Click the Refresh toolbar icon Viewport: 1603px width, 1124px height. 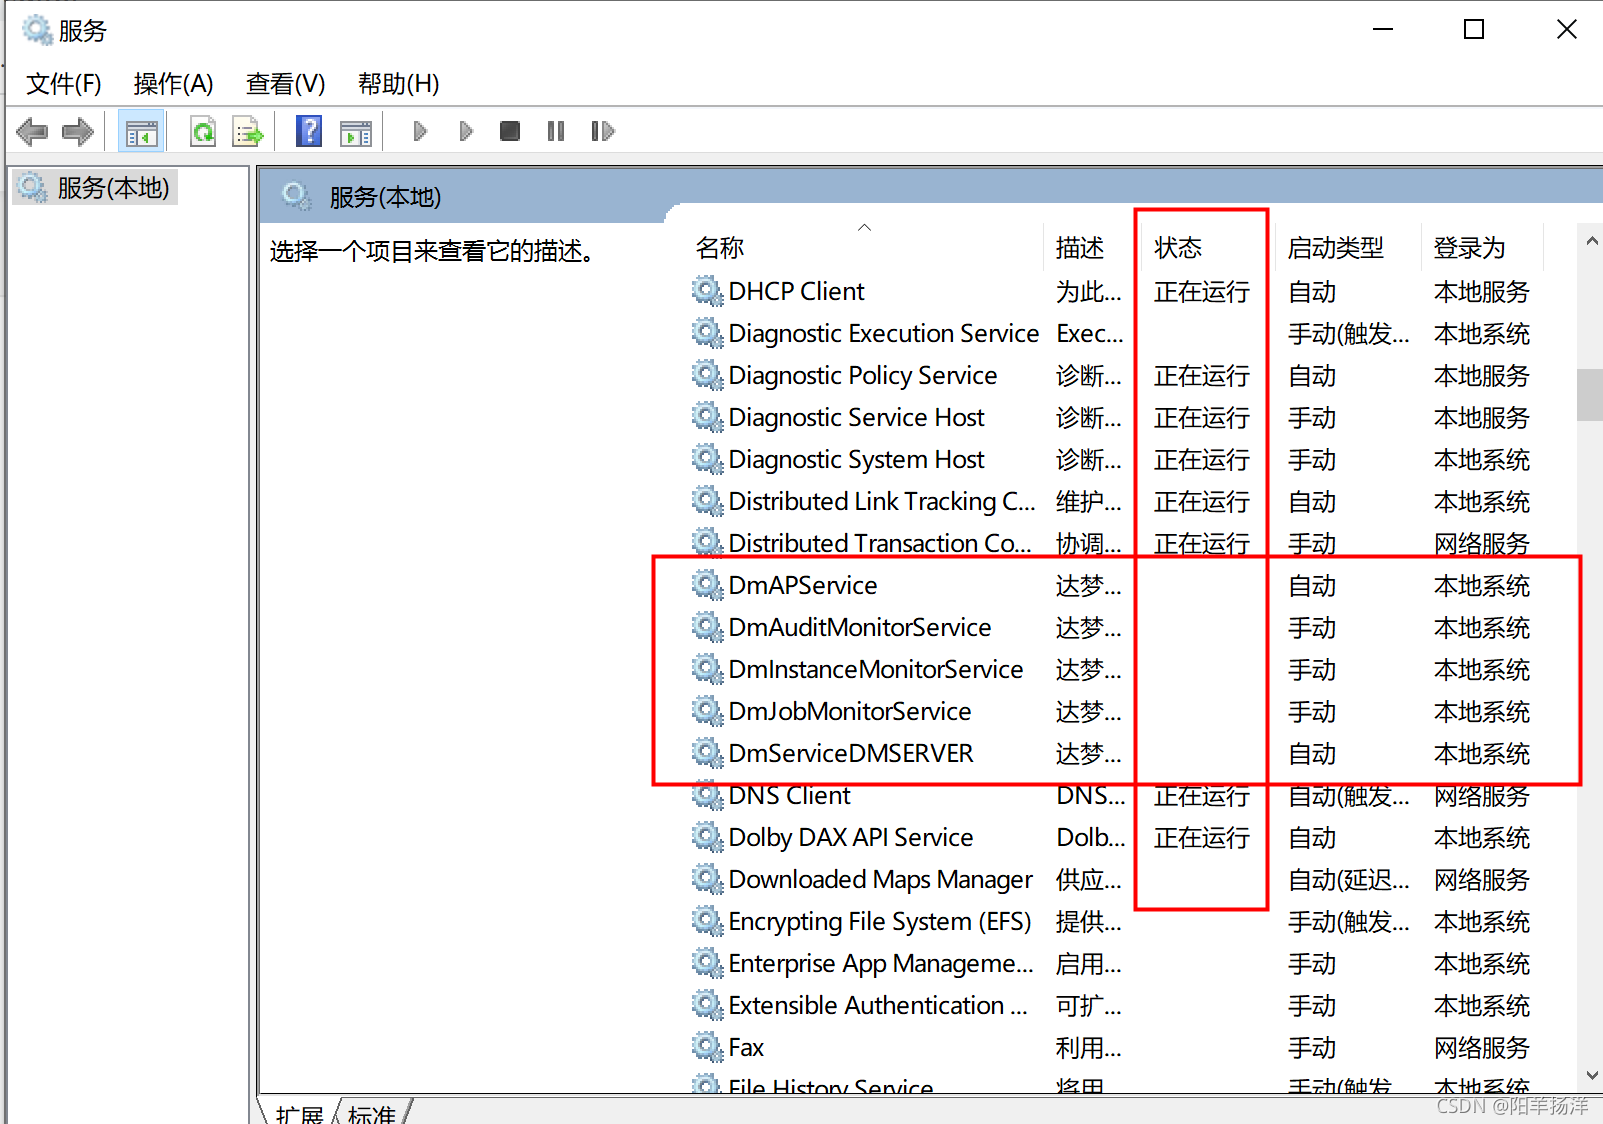[203, 131]
